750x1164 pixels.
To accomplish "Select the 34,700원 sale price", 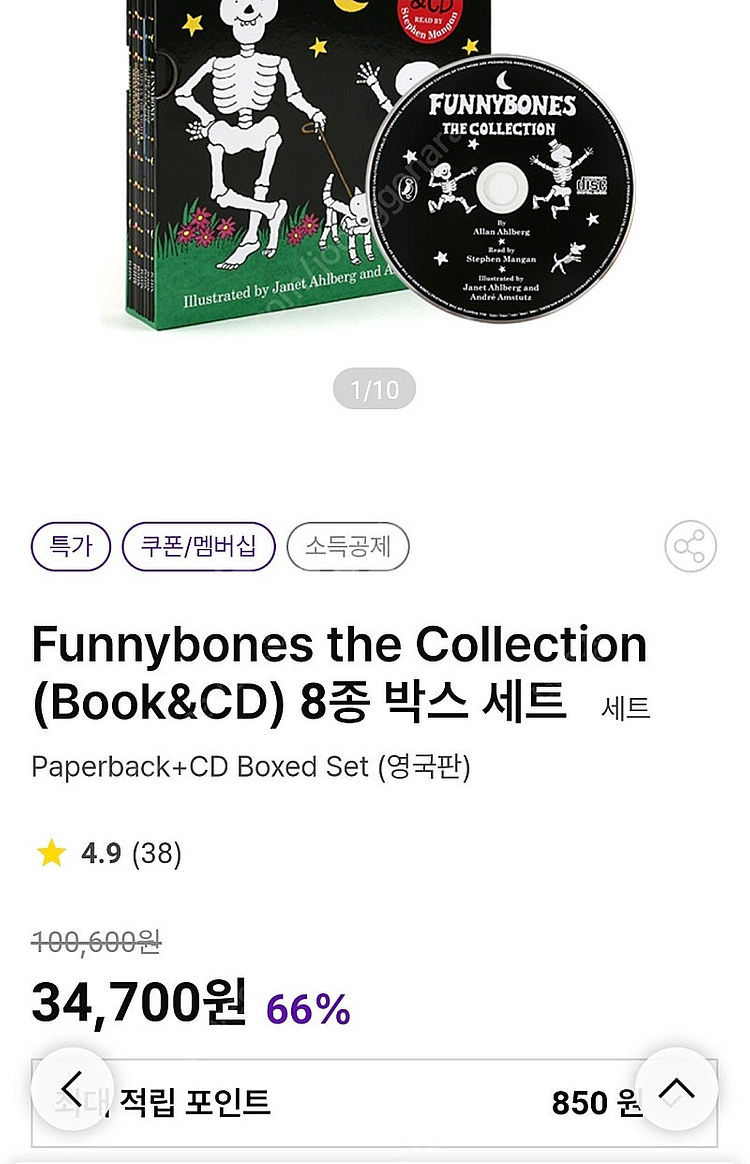I will point(139,1002).
